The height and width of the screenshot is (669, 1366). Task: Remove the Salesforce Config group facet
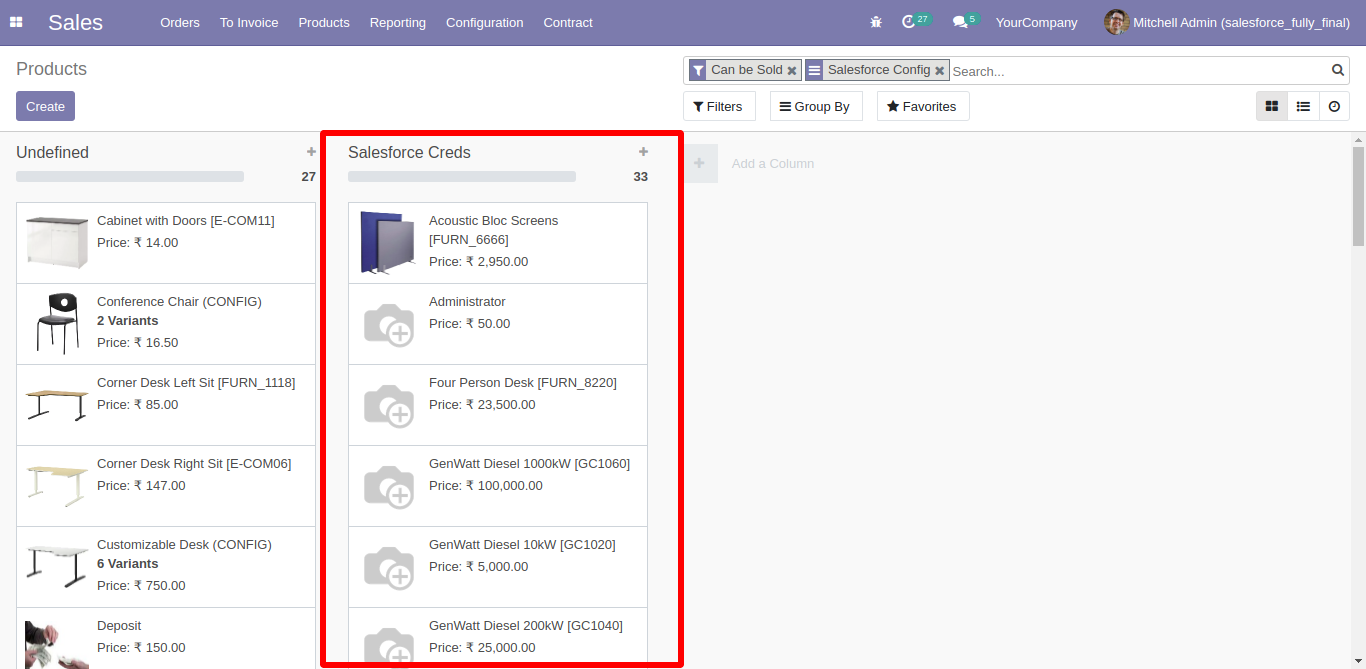[940, 71]
